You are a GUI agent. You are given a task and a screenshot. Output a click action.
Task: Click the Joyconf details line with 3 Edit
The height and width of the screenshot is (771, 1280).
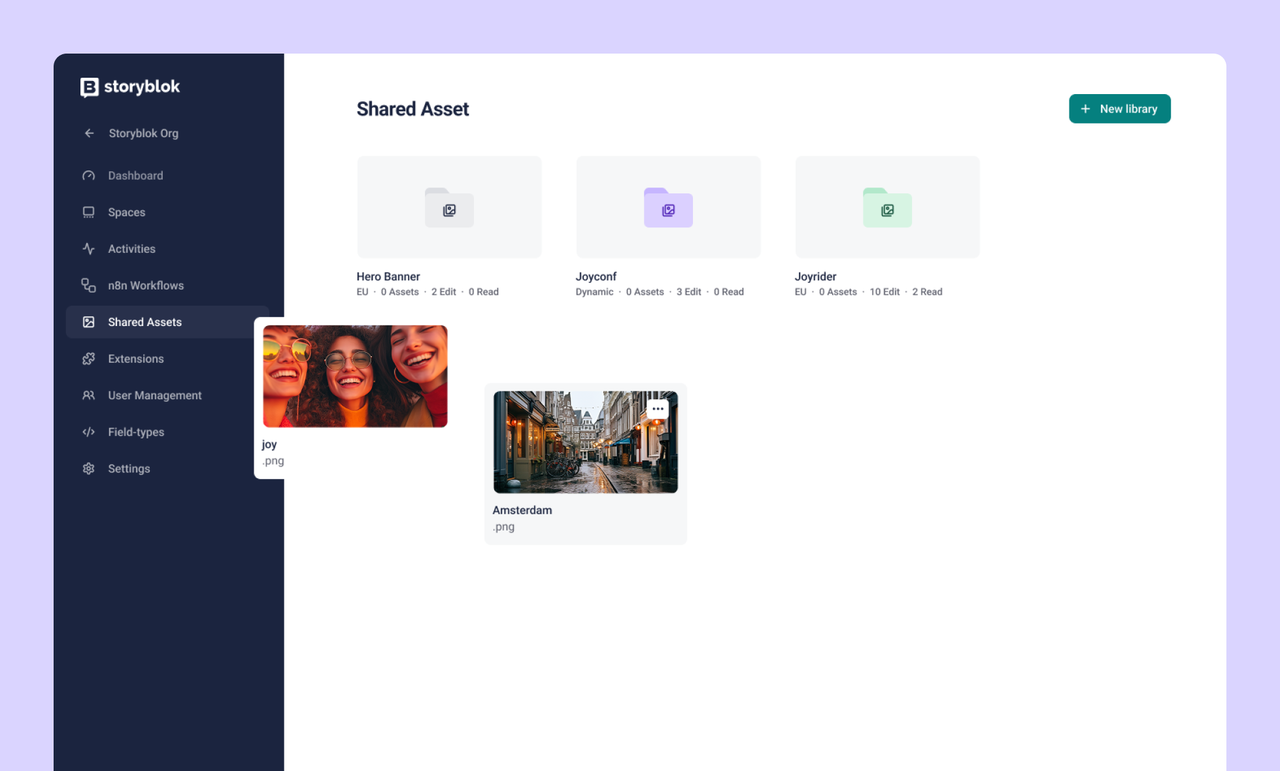click(660, 292)
